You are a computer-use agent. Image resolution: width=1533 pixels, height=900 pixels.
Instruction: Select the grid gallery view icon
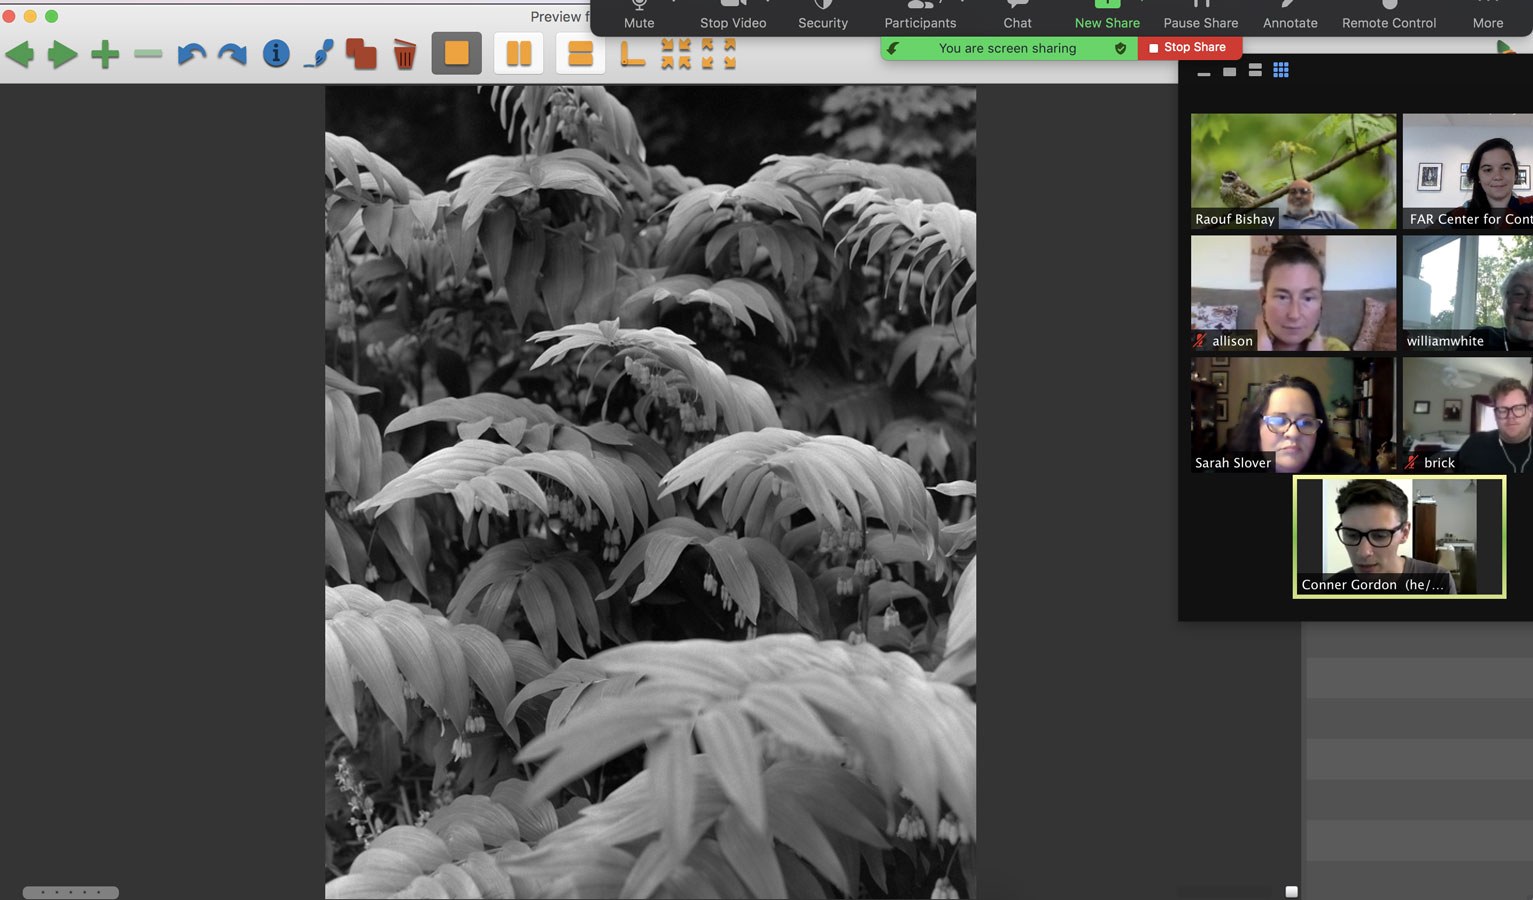click(1281, 70)
